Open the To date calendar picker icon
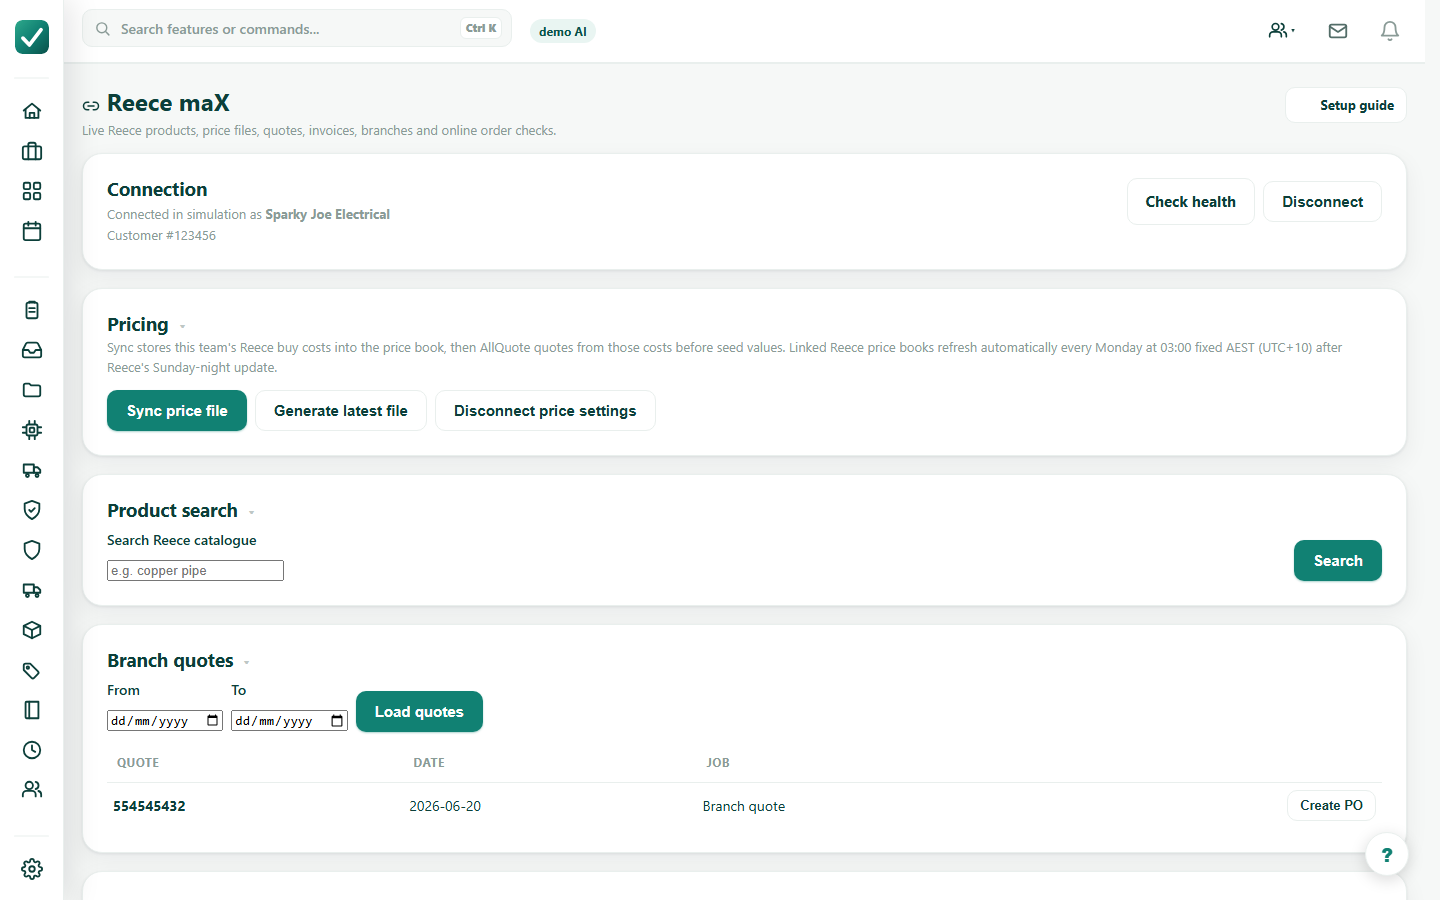The height and width of the screenshot is (900, 1440). 337,720
